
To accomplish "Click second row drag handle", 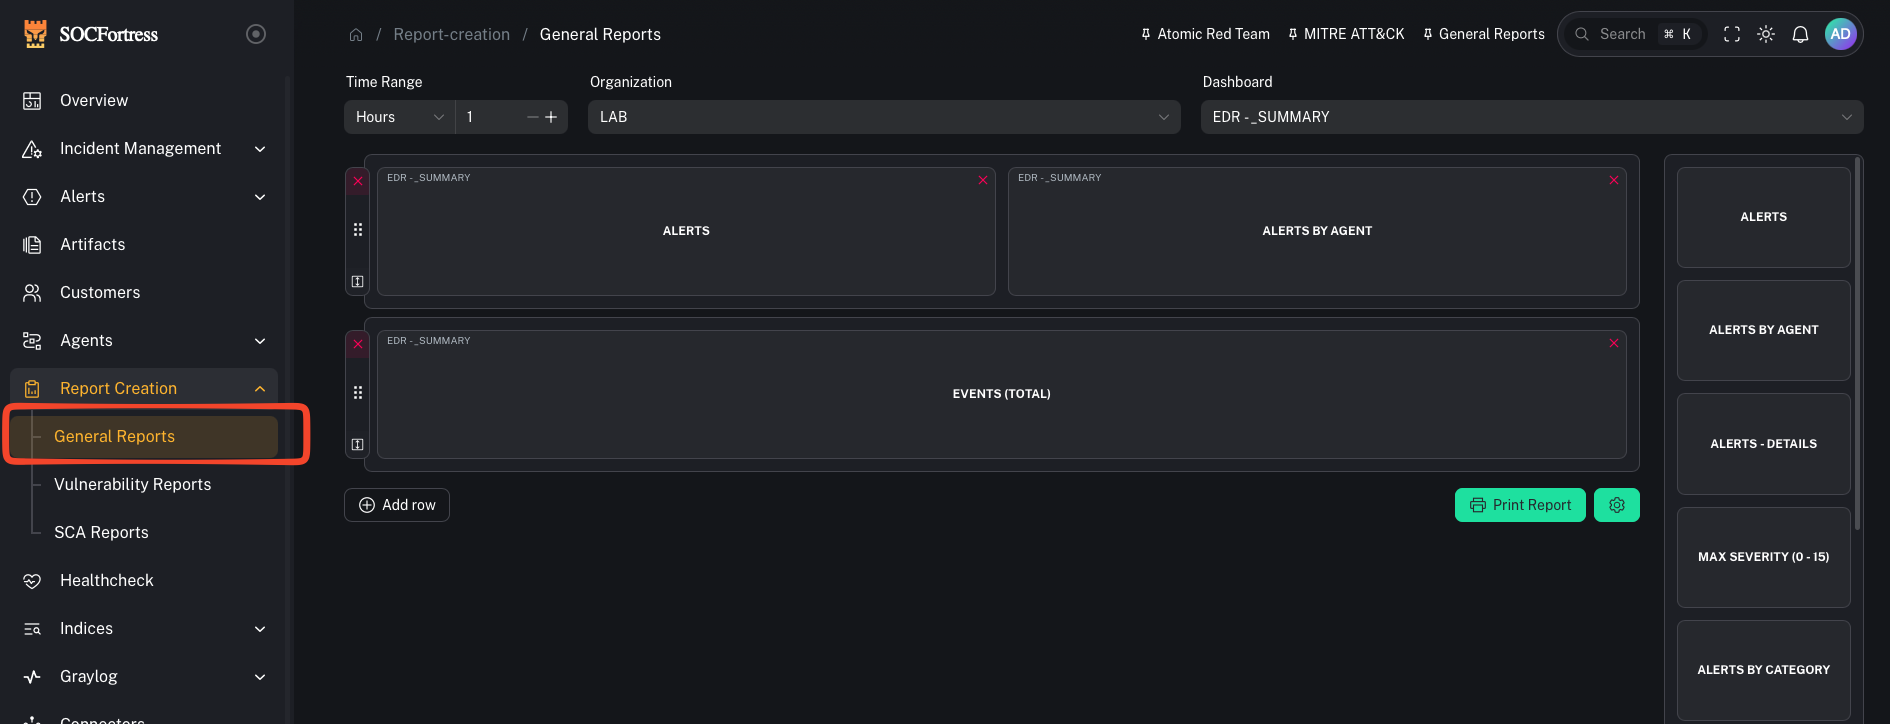I will [x=358, y=393].
